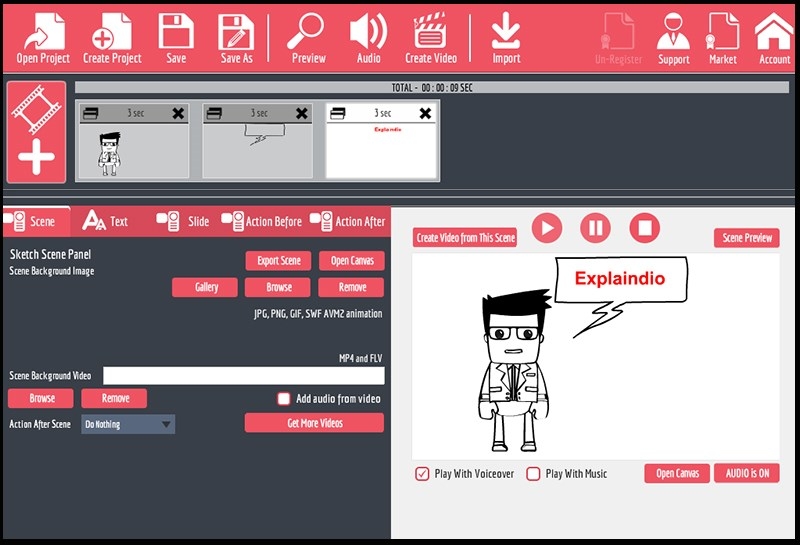
Task: Click Open Canvas below the preview
Action: [x=677, y=473]
